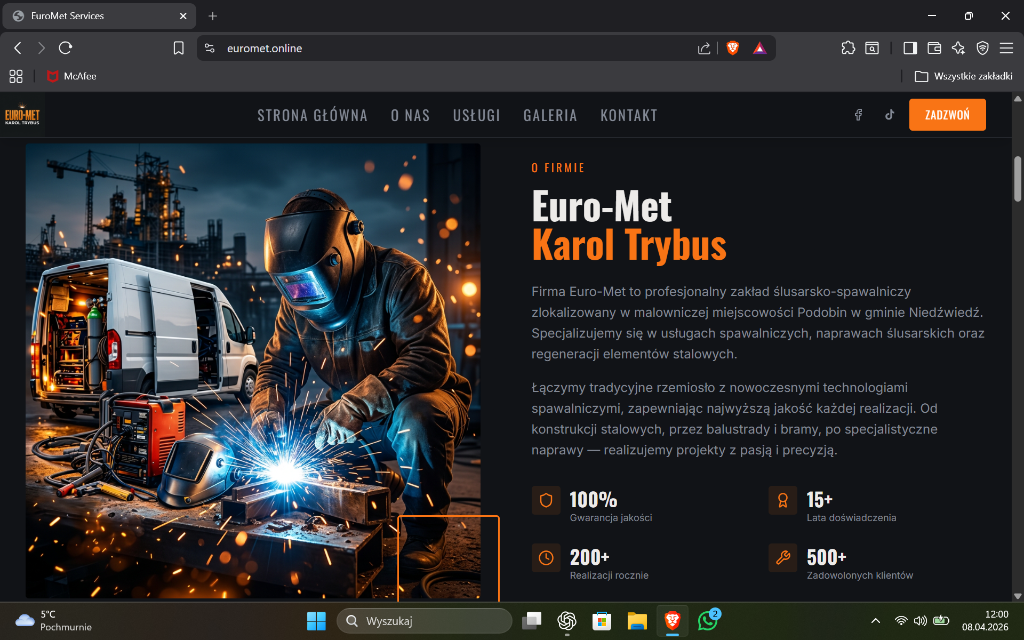1024x640 pixels.
Task: Open the apps grid in bookmarks bar
Action: [16, 76]
